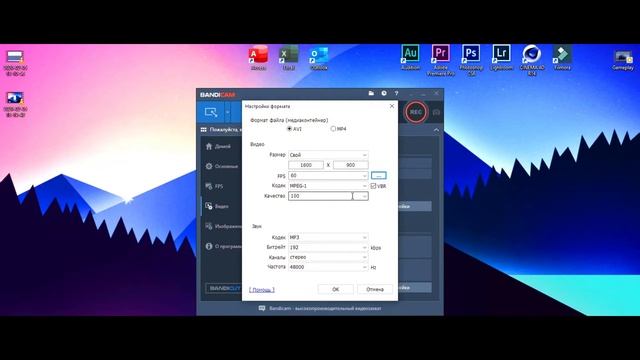Image resolution: width=640 pixels, height=360 pixels.
Task: Click the width field showing 1600
Action: pos(306,165)
